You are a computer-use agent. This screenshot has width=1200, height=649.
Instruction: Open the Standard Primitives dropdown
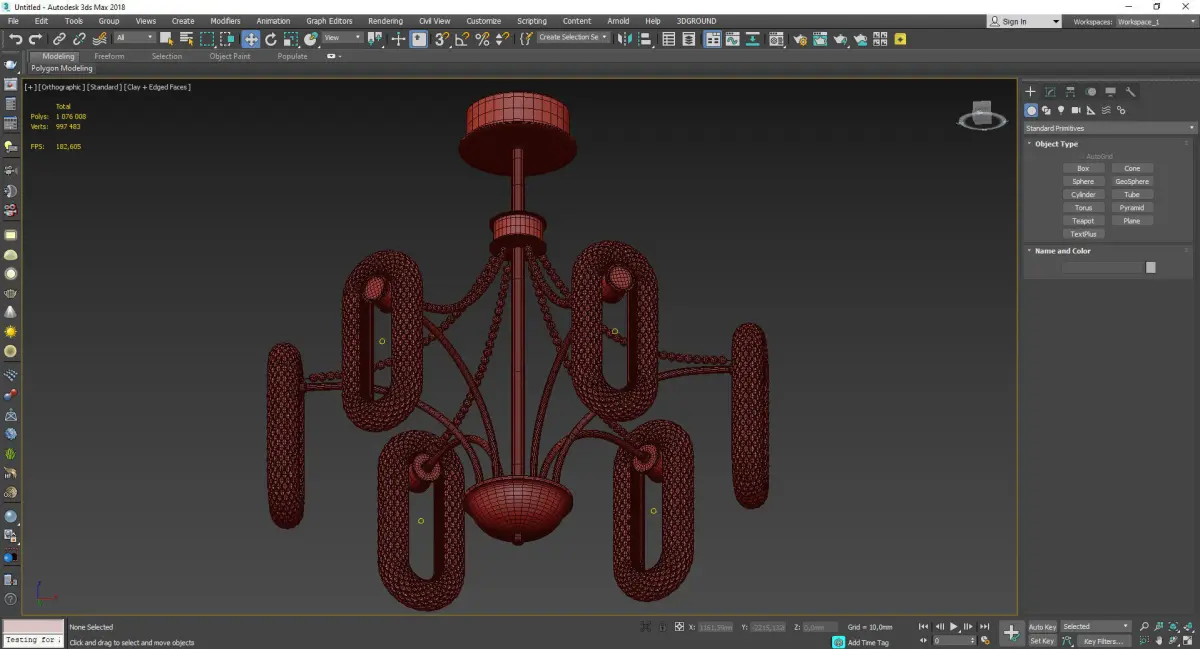click(x=1109, y=128)
